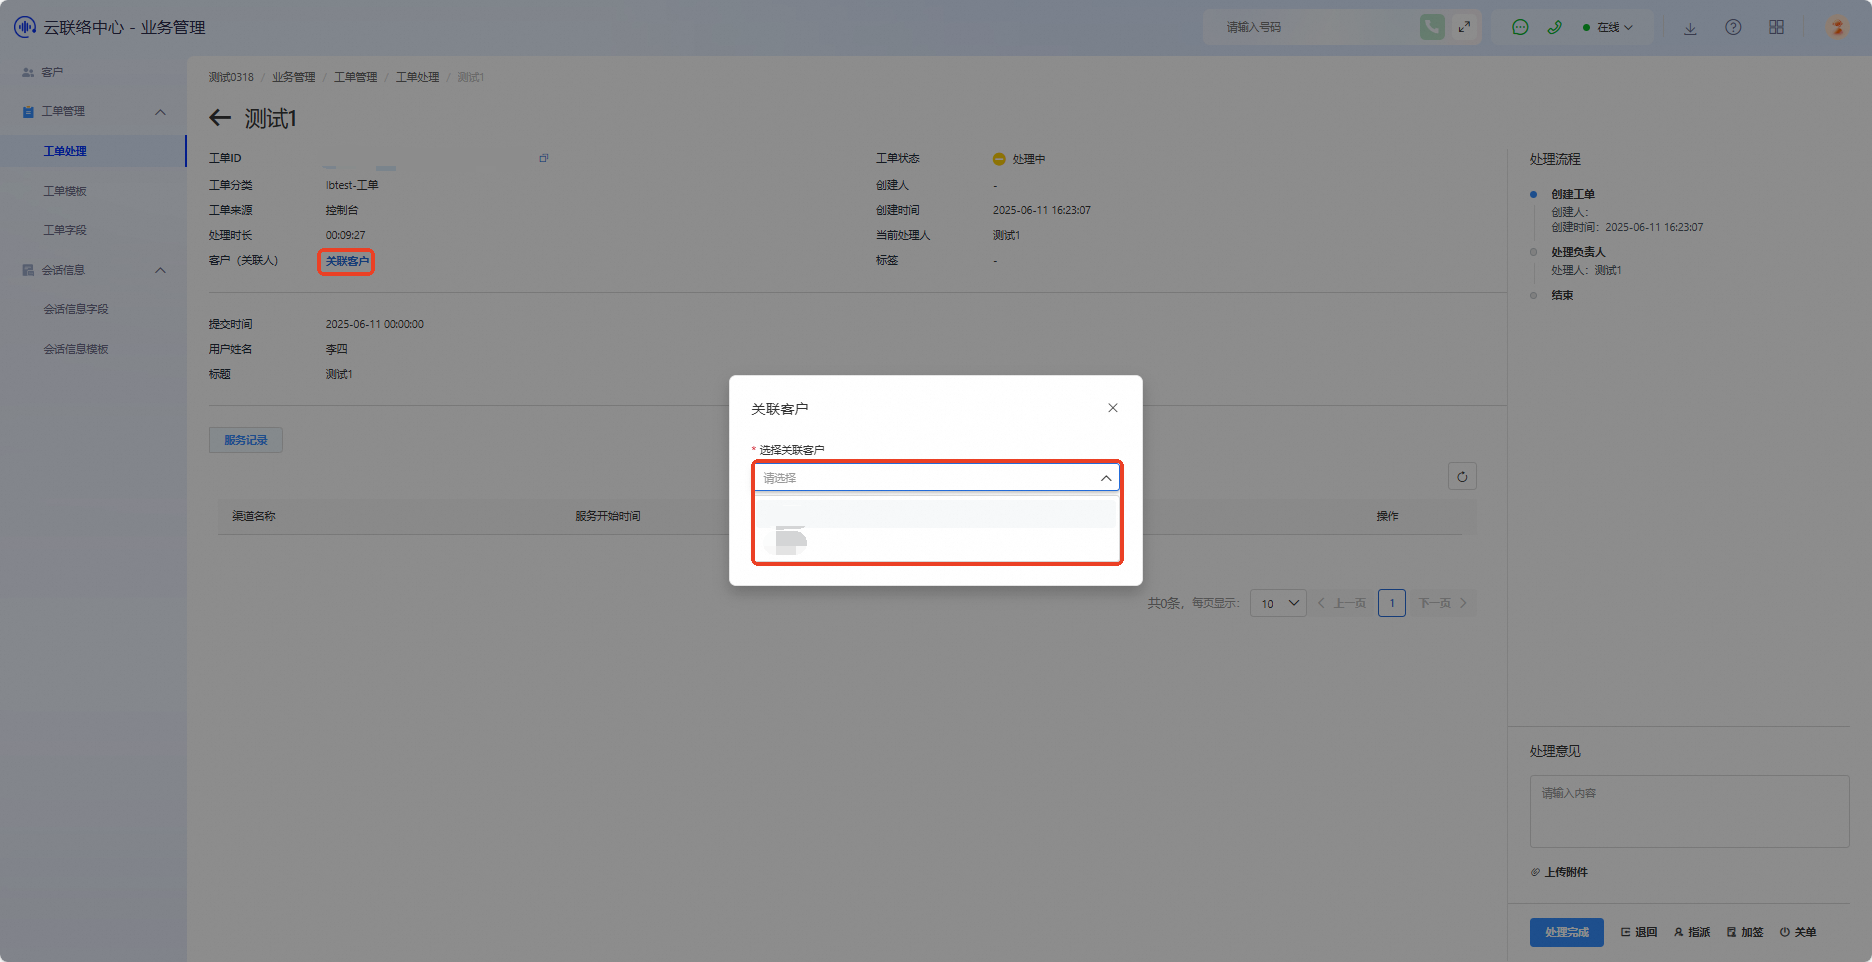The height and width of the screenshot is (962, 1872).
Task: Click the 创建工单 step in 处理流程
Action: pyautogui.click(x=1573, y=194)
